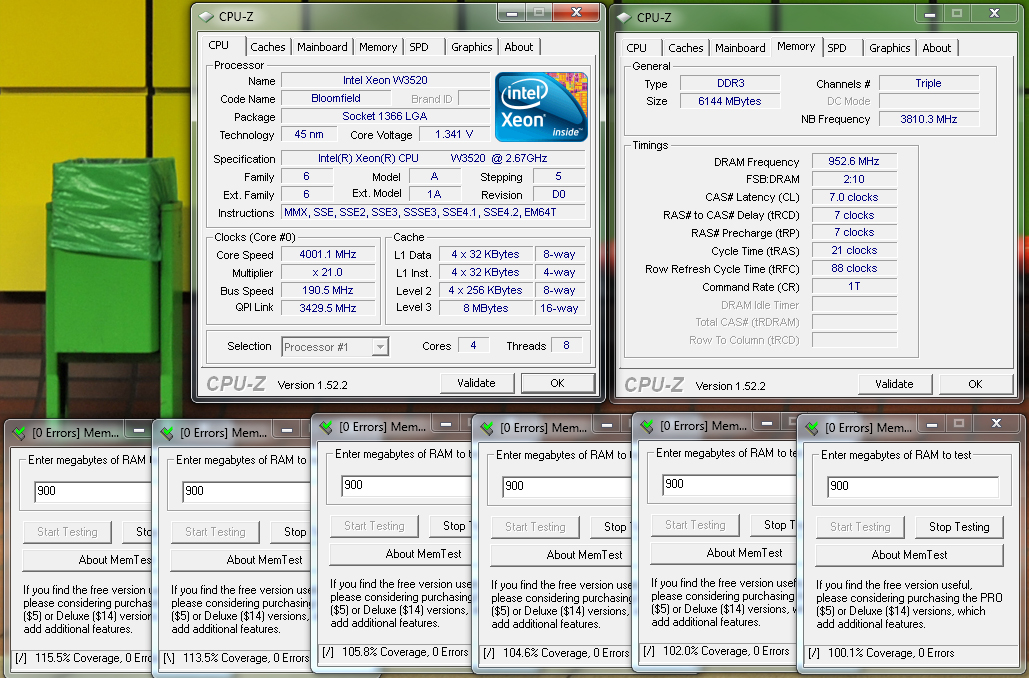
Task: Click the green check icon of the 105.8% Coverage MemTest
Action: [x=326, y=427]
